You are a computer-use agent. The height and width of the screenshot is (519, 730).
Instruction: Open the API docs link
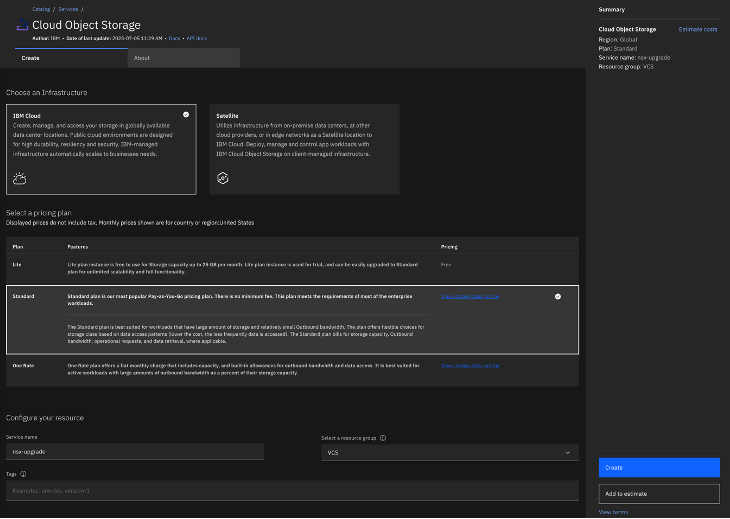click(196, 38)
